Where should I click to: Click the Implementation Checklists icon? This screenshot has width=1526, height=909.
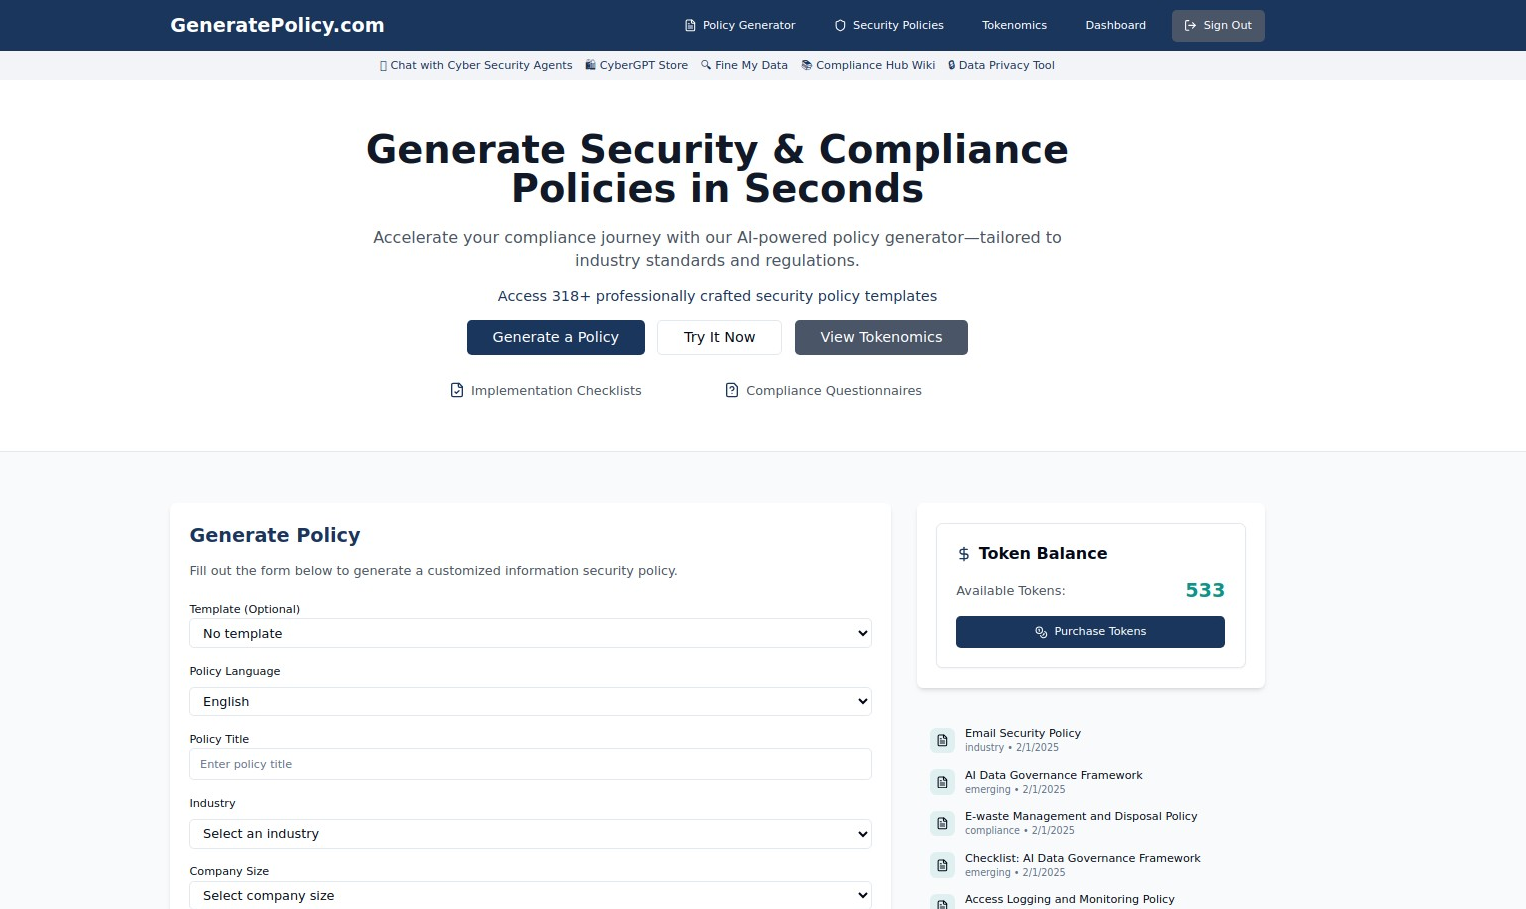(457, 390)
